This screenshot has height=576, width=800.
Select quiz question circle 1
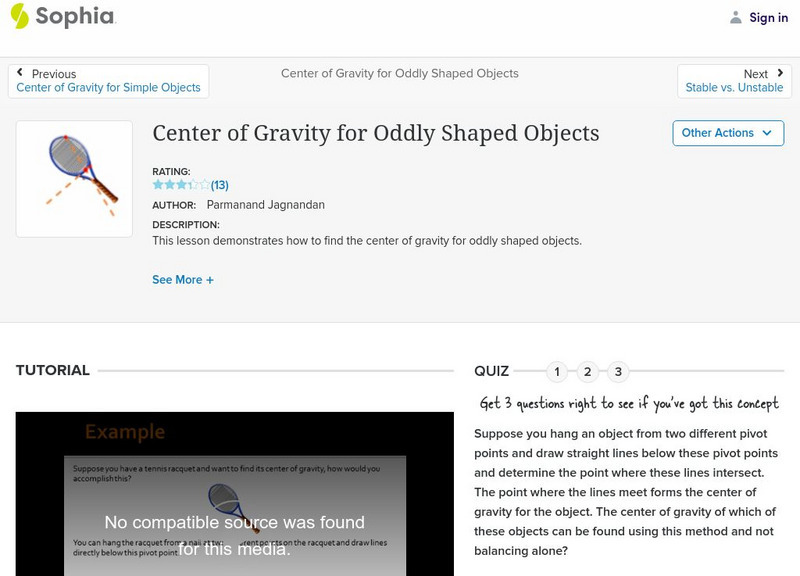tap(558, 371)
